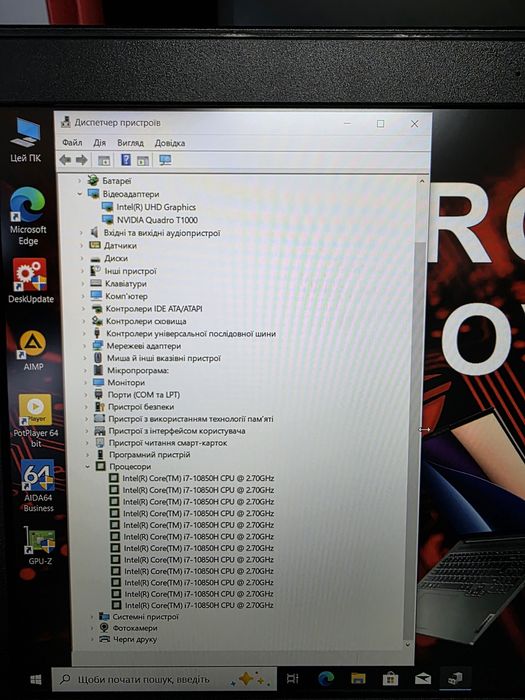This screenshot has height=700, width=525.
Task: Click the Черги друку printer icon
Action: 104,639
